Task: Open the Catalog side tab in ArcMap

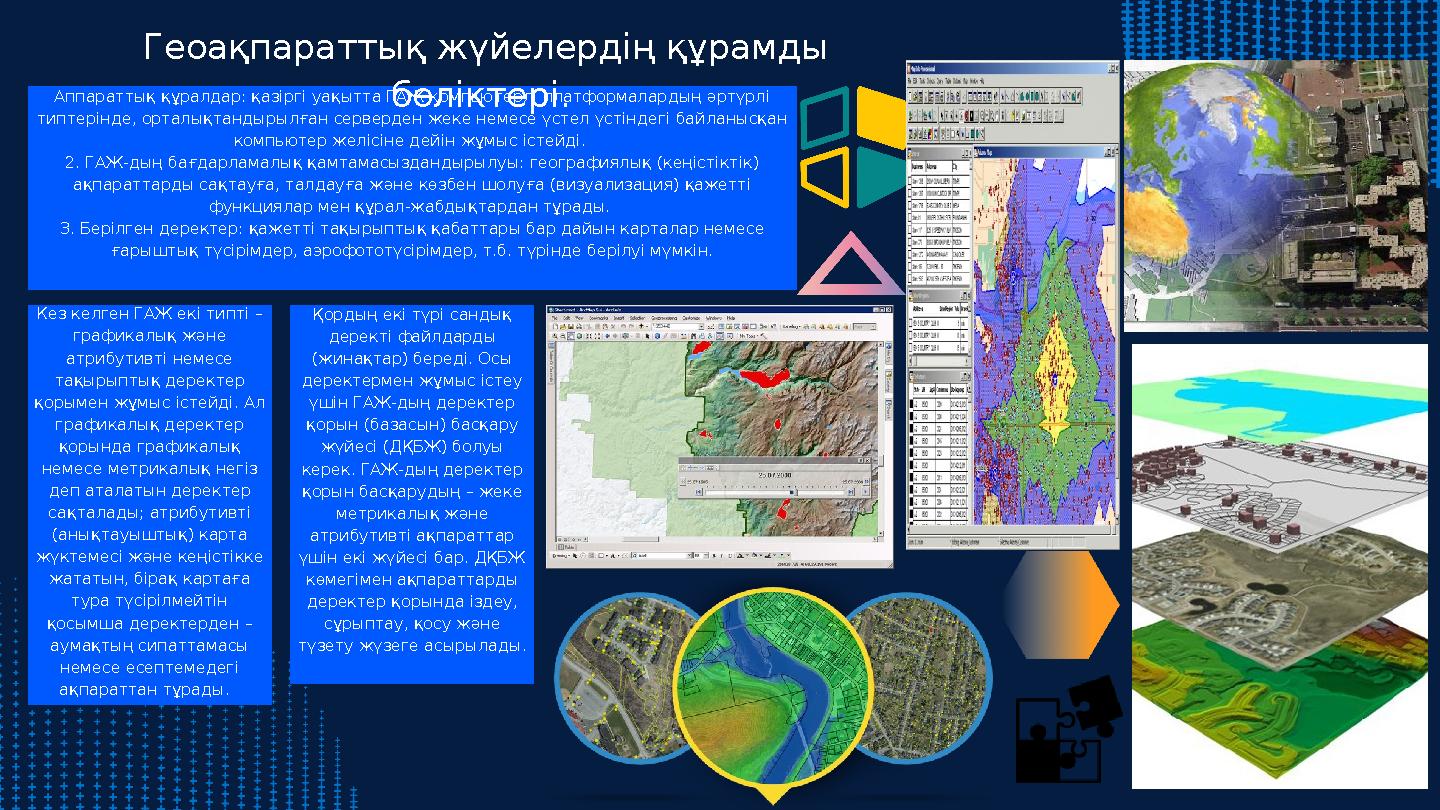Action: tap(889, 381)
